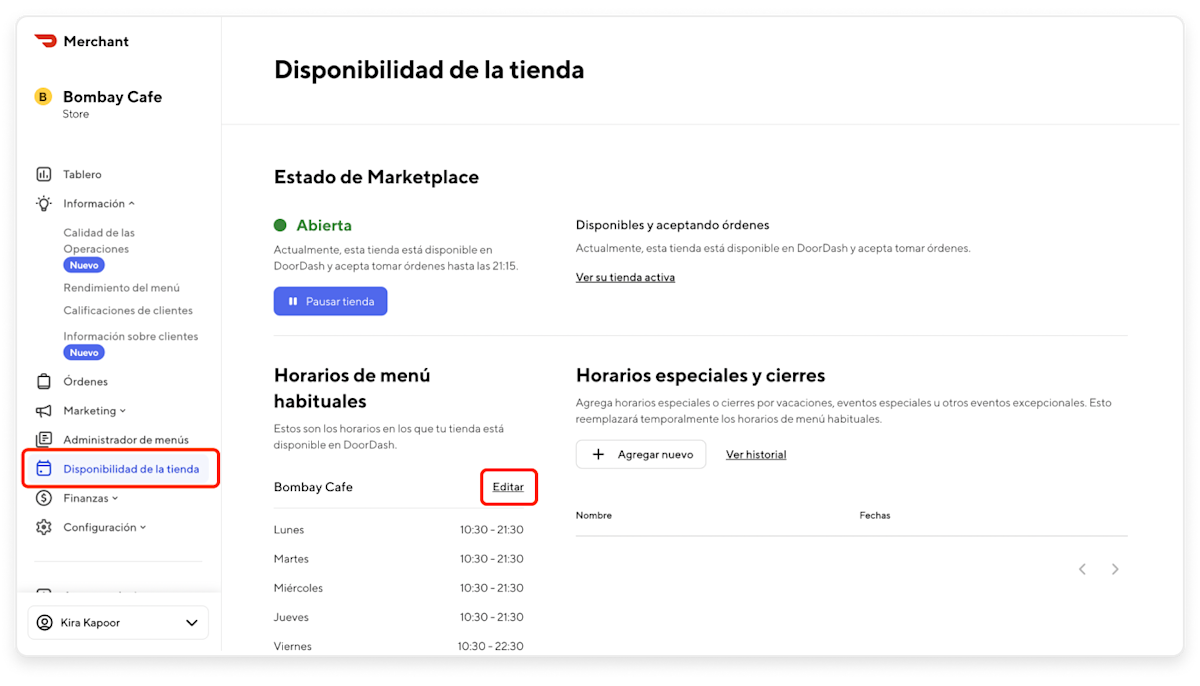Image resolution: width=1200 pixels, height=686 pixels.
Task: Click the plus icon in Agregar nuevo
Action: click(x=599, y=454)
